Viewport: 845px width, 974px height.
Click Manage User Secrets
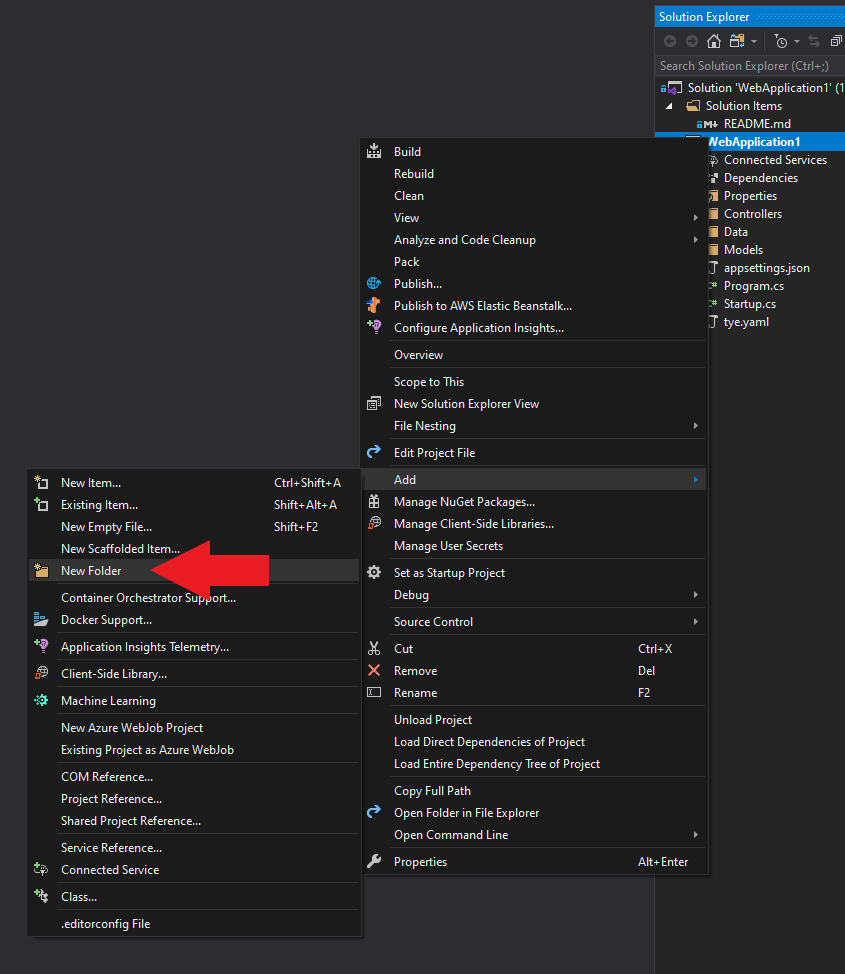point(449,545)
